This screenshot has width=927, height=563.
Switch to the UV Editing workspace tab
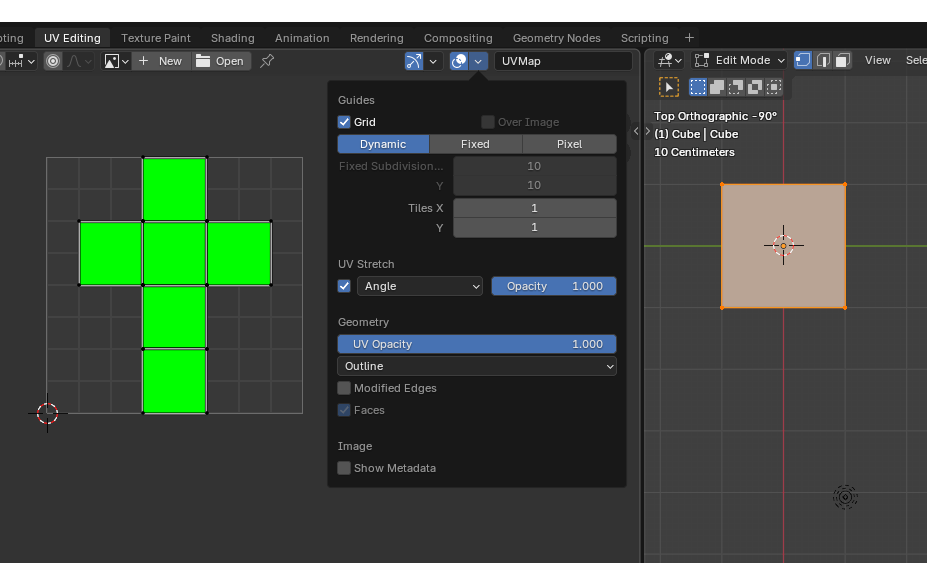(72, 38)
